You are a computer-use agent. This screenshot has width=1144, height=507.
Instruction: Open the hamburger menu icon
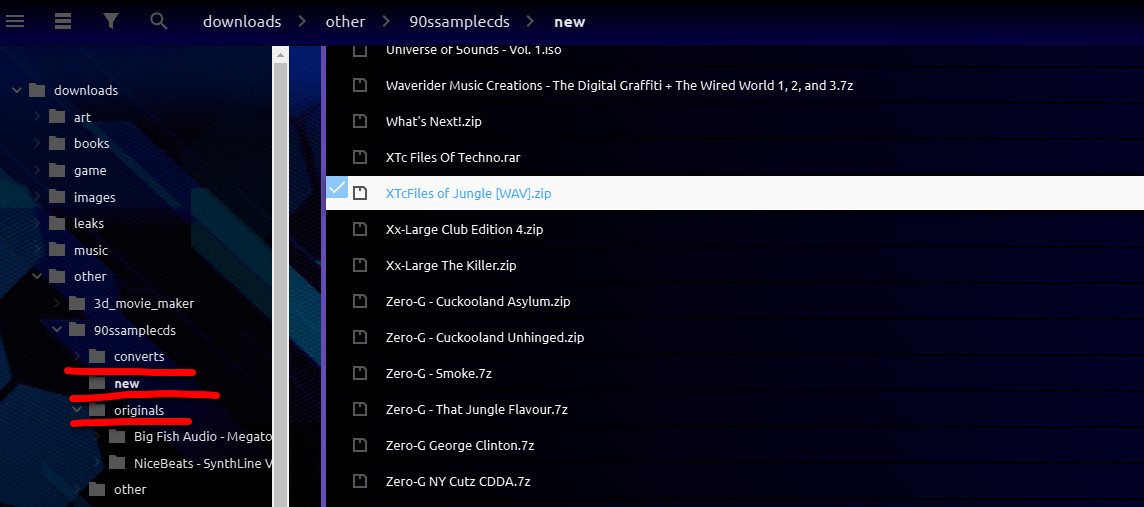click(15, 21)
